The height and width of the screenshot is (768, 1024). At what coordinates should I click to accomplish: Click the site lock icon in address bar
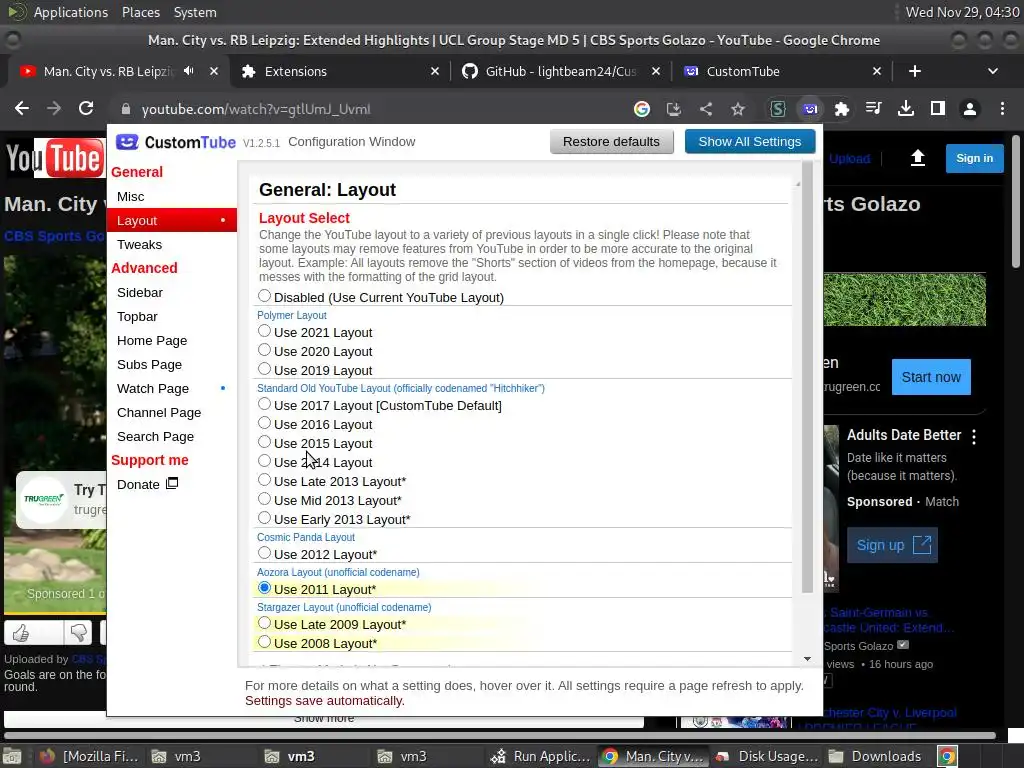(x=126, y=109)
